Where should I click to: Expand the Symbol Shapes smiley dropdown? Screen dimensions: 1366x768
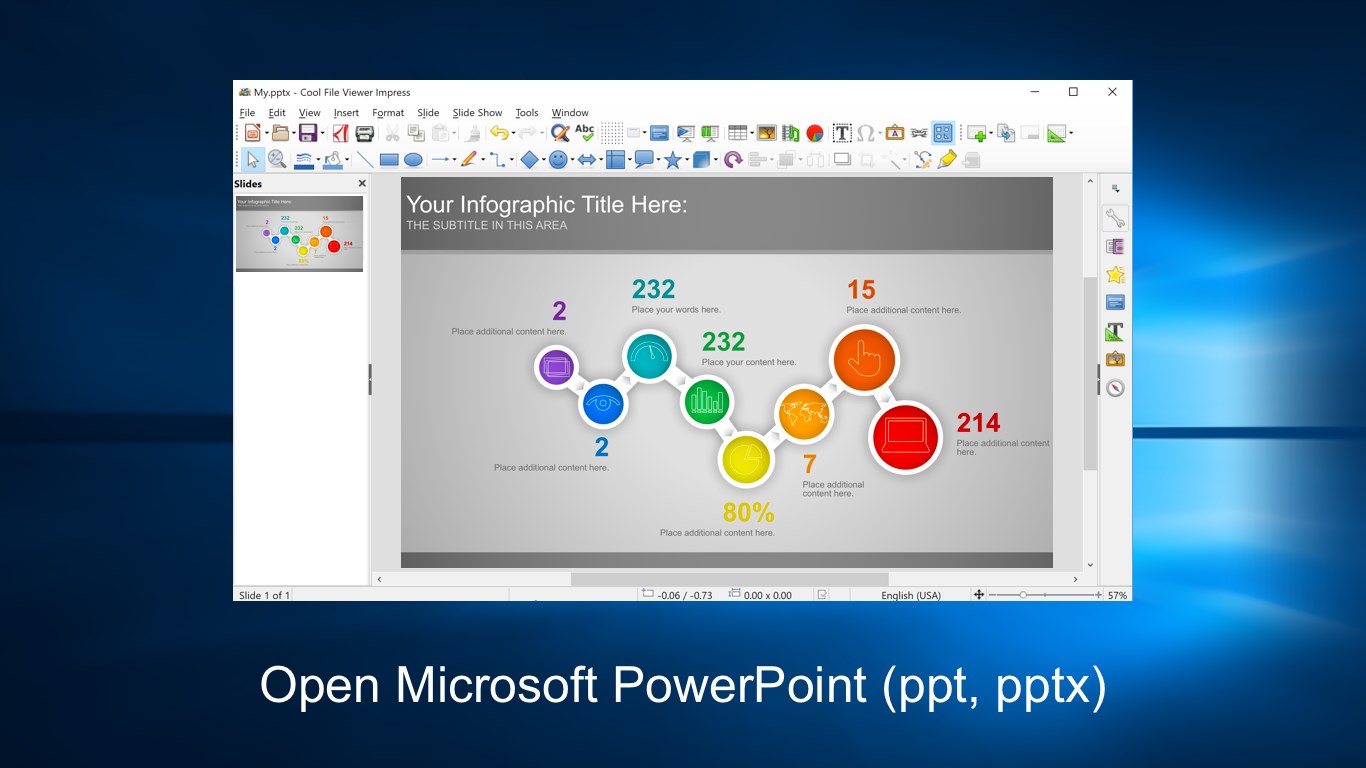572,160
